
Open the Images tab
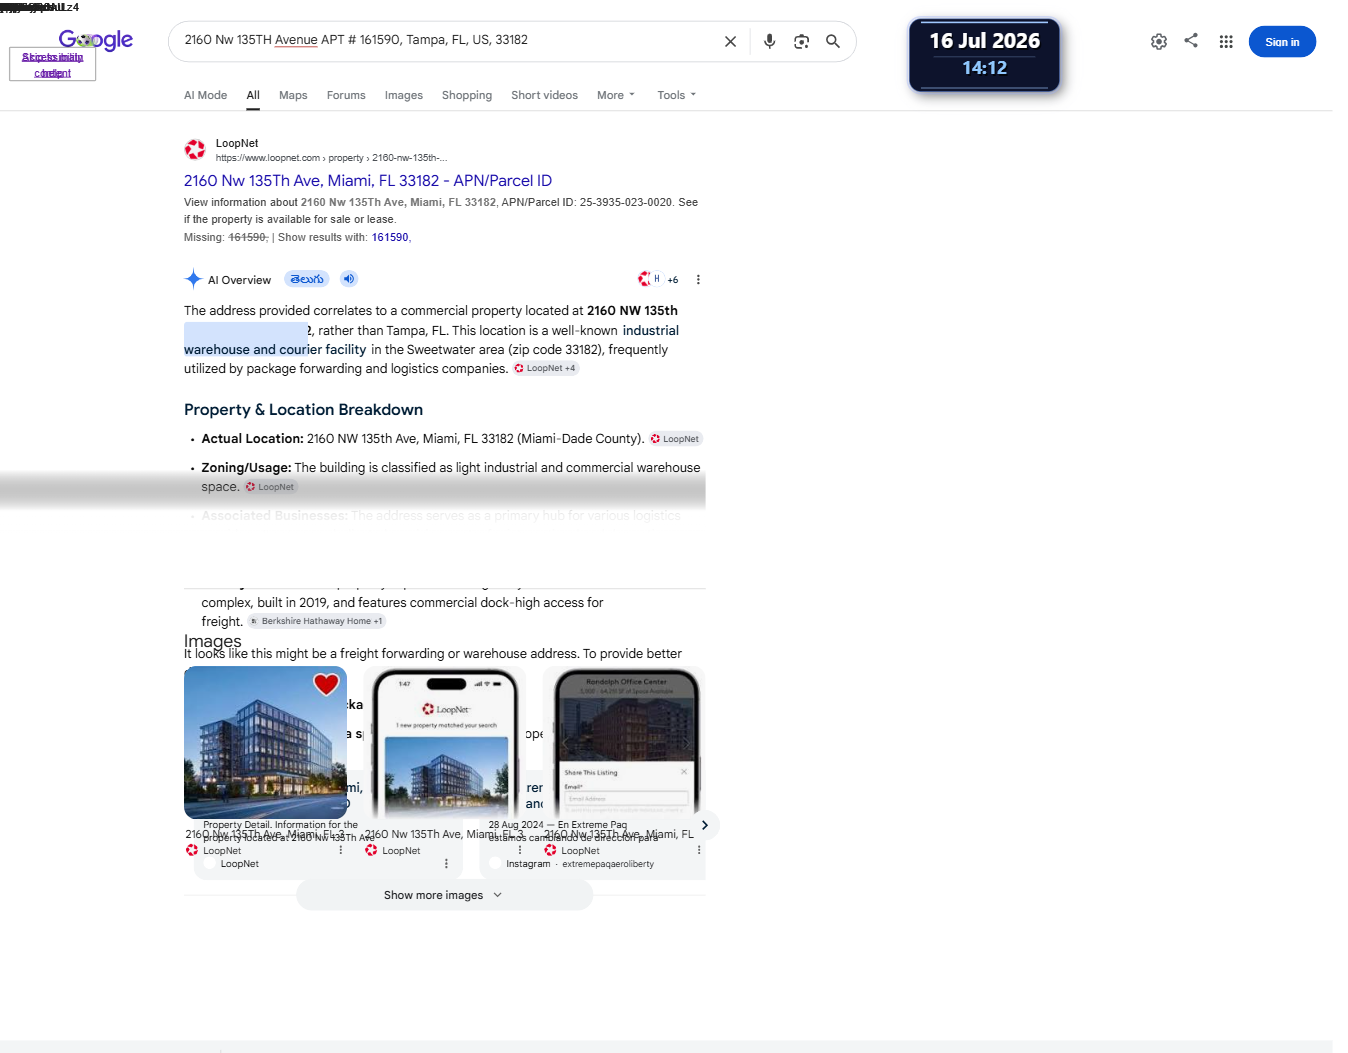click(404, 95)
